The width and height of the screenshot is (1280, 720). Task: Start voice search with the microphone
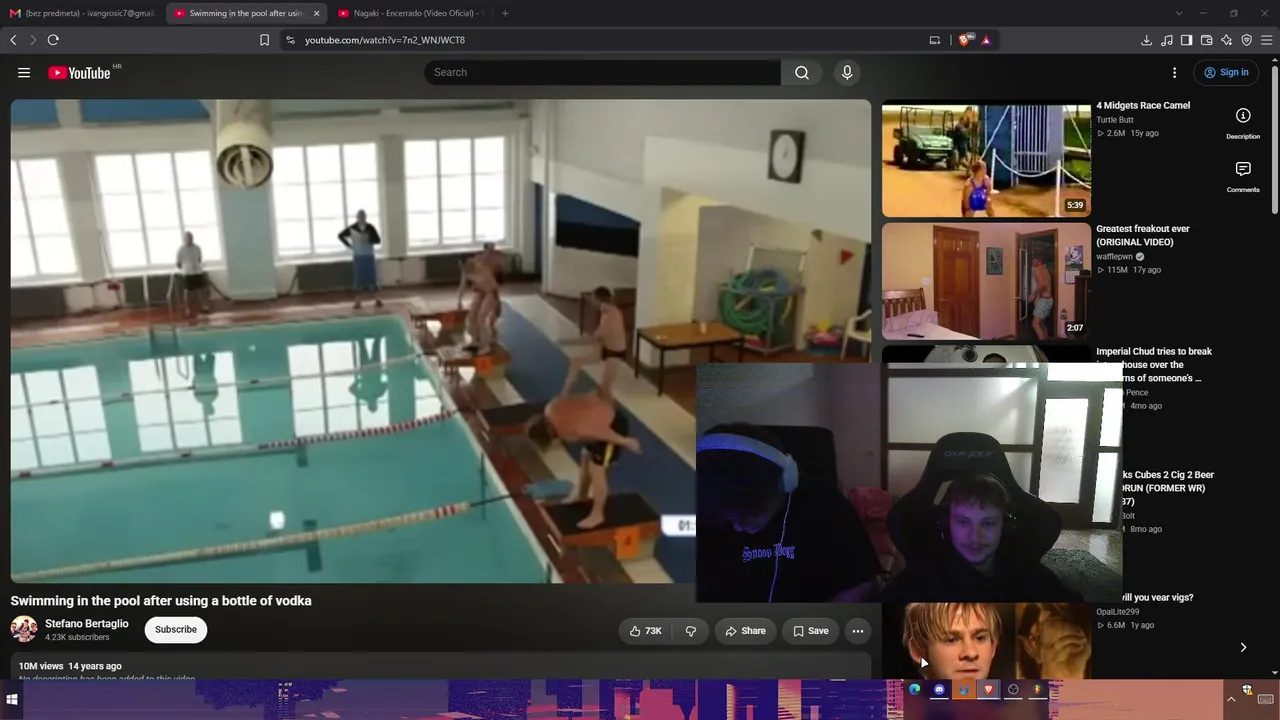(x=847, y=72)
